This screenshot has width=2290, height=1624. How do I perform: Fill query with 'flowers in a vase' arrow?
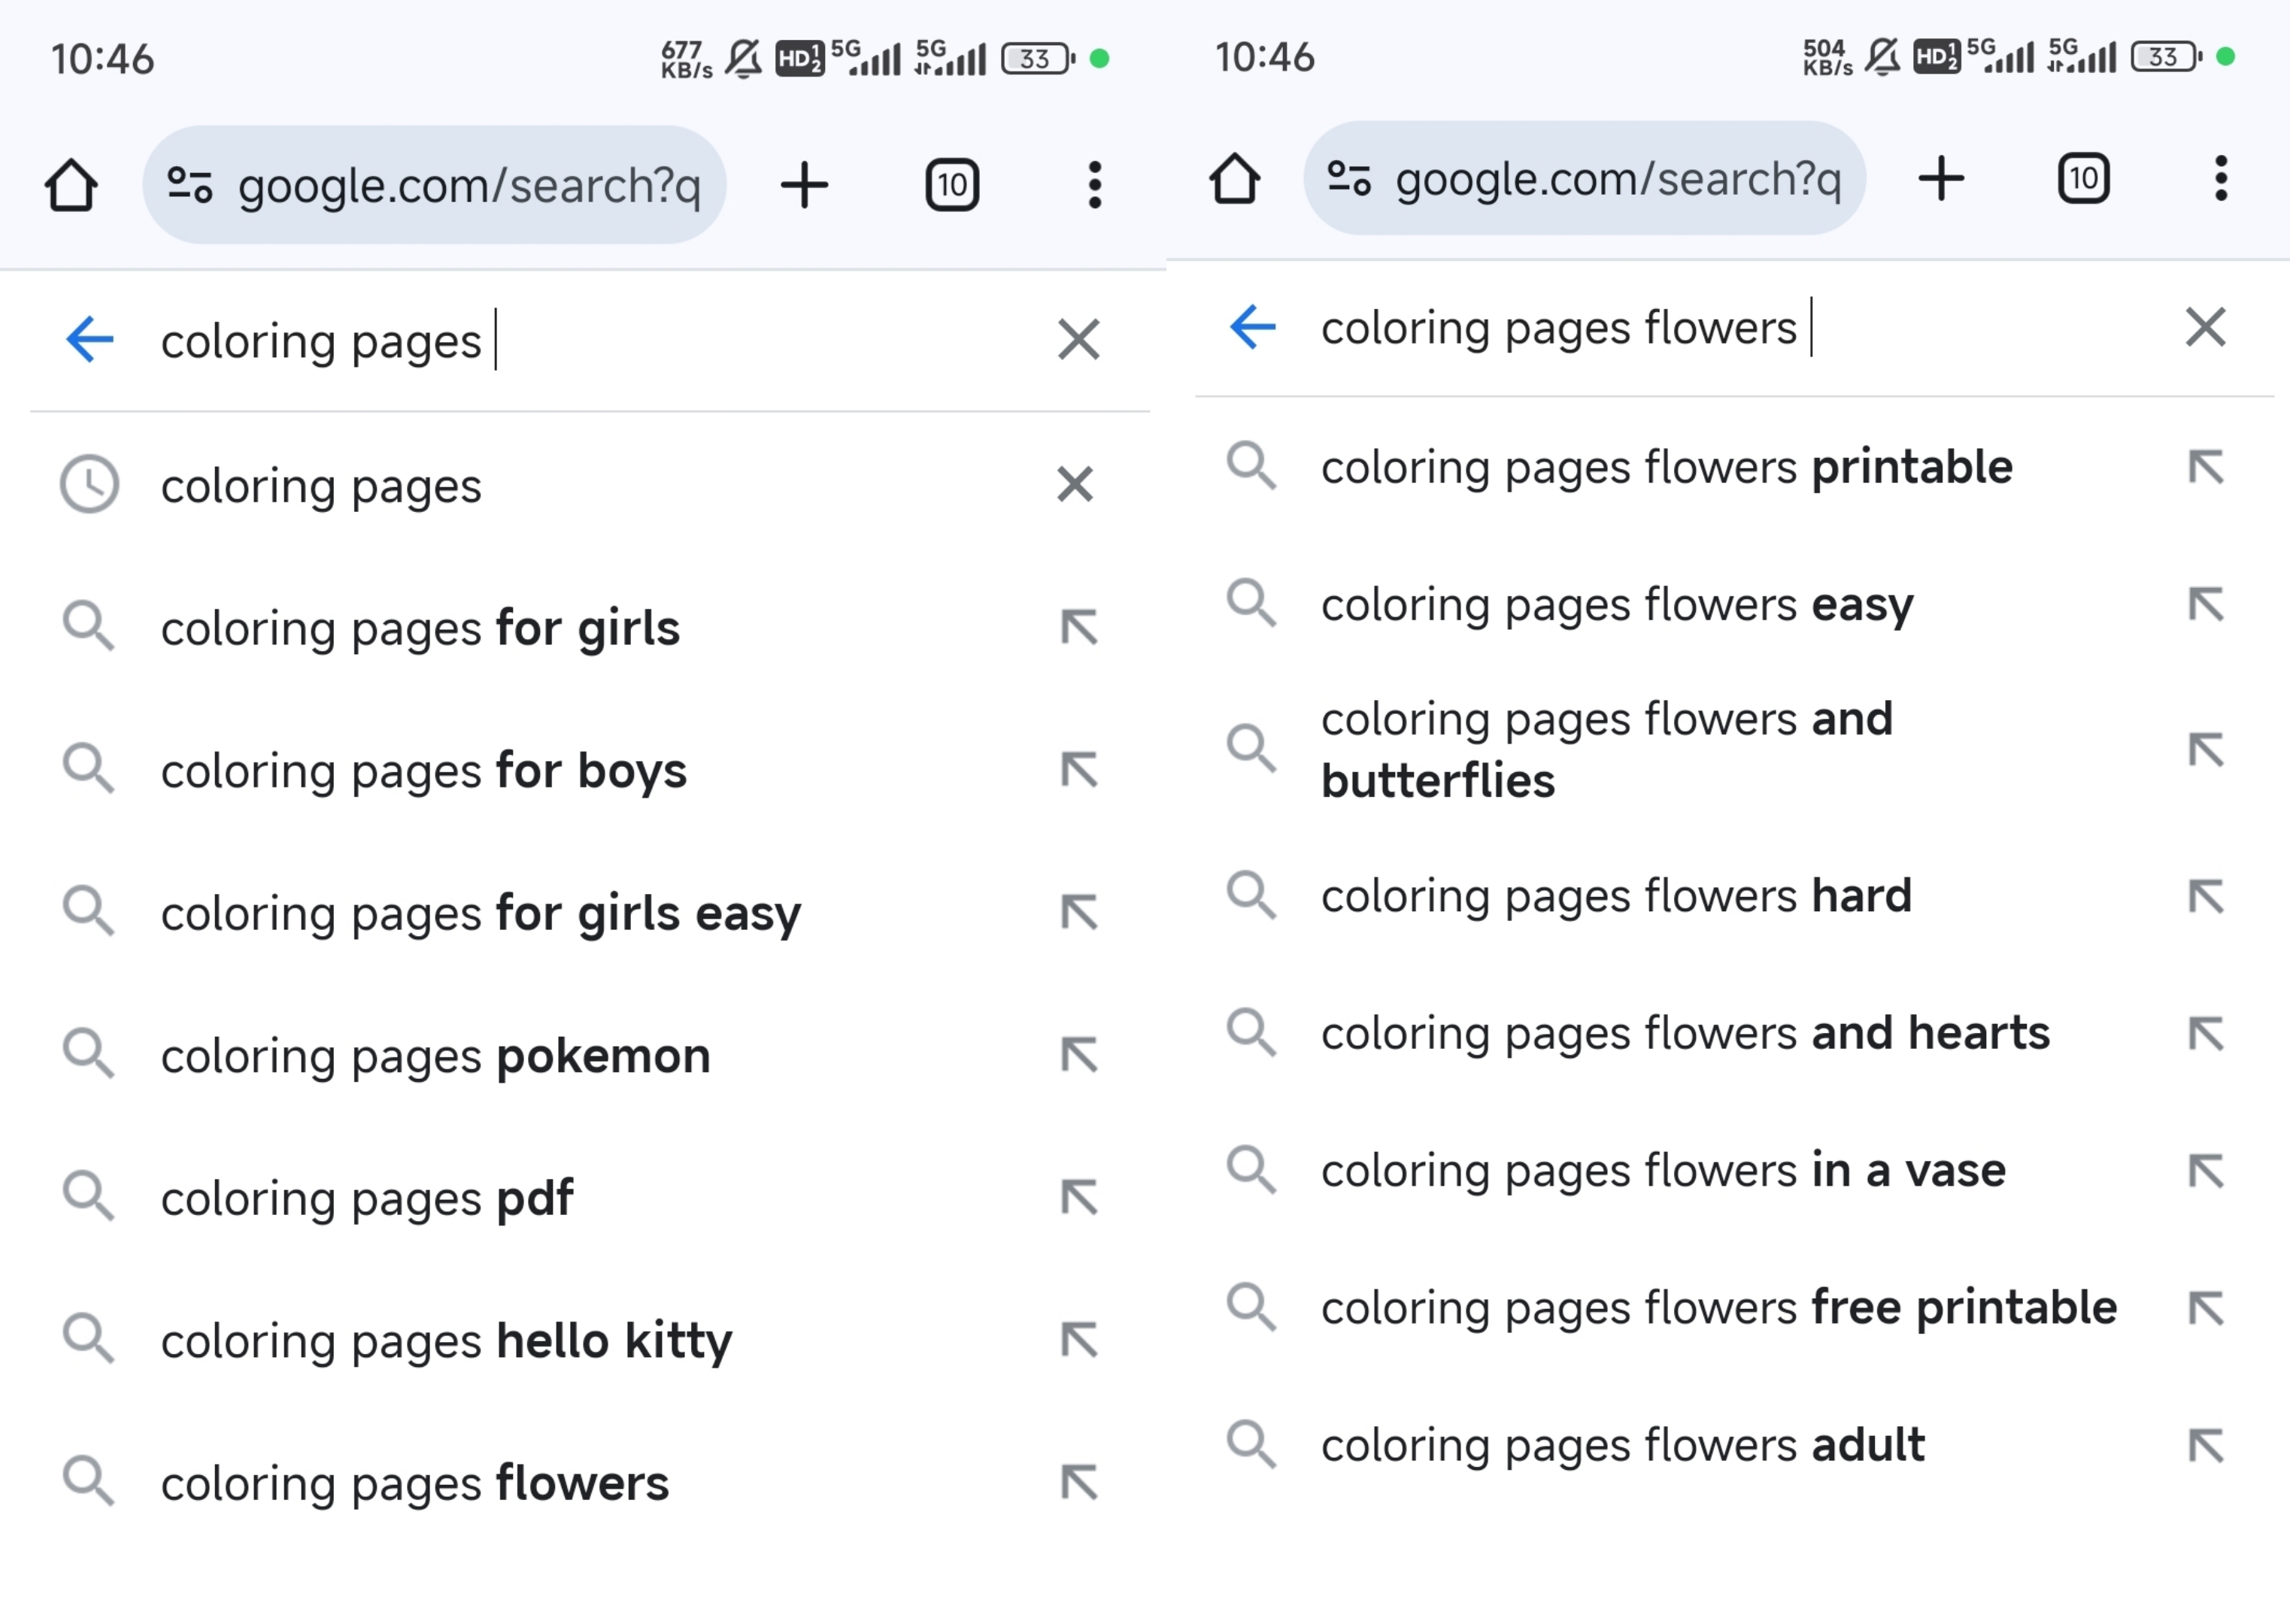click(x=2205, y=1171)
